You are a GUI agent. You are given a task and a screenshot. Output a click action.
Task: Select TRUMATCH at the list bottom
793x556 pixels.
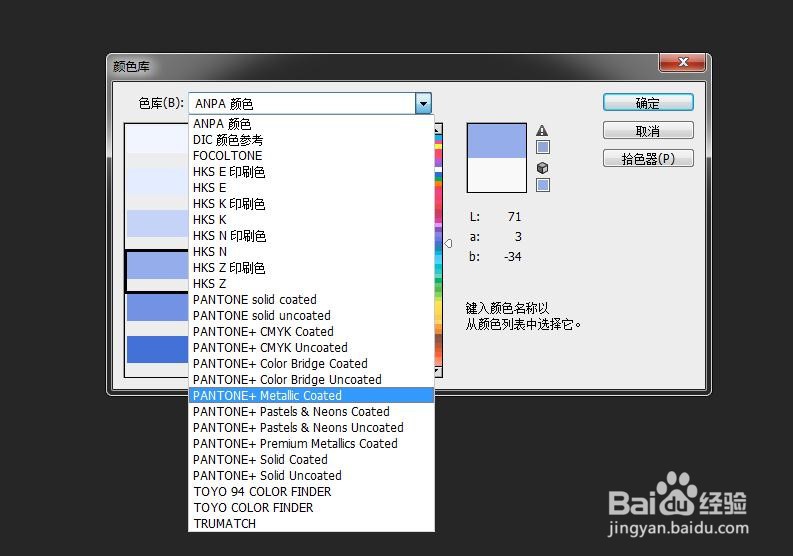tap(311, 524)
